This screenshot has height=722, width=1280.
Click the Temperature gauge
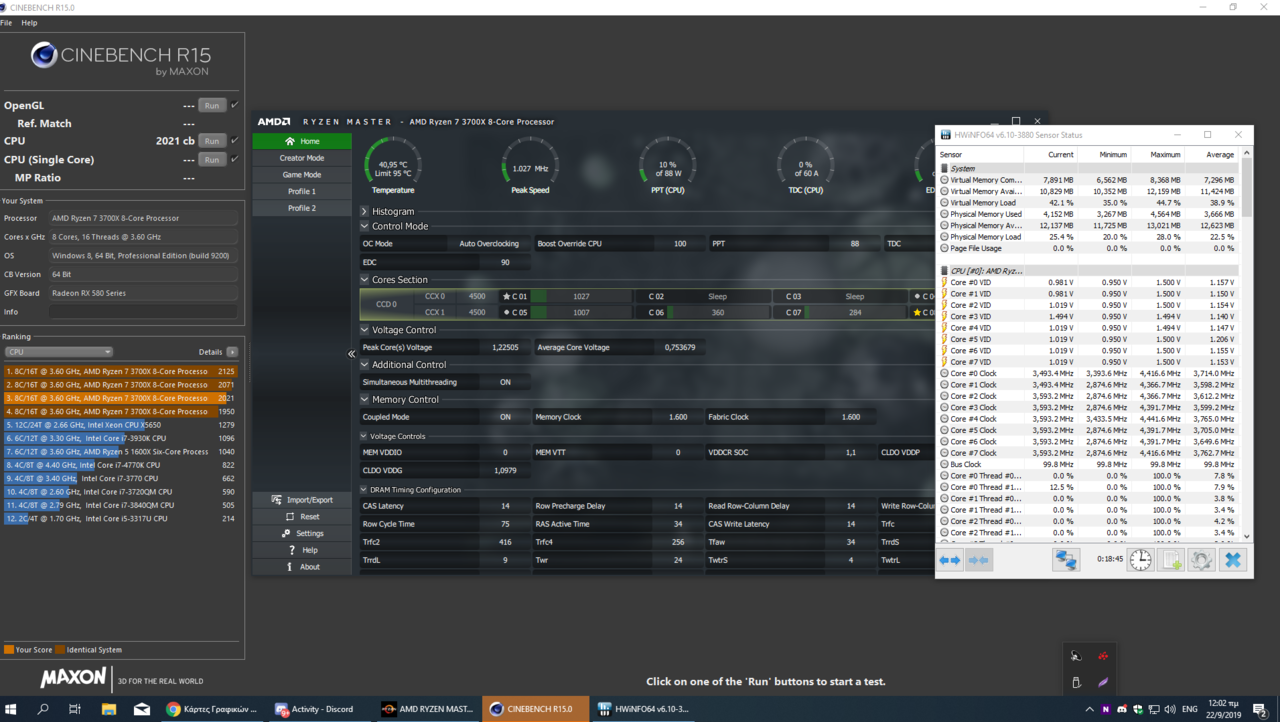pyautogui.click(x=393, y=165)
